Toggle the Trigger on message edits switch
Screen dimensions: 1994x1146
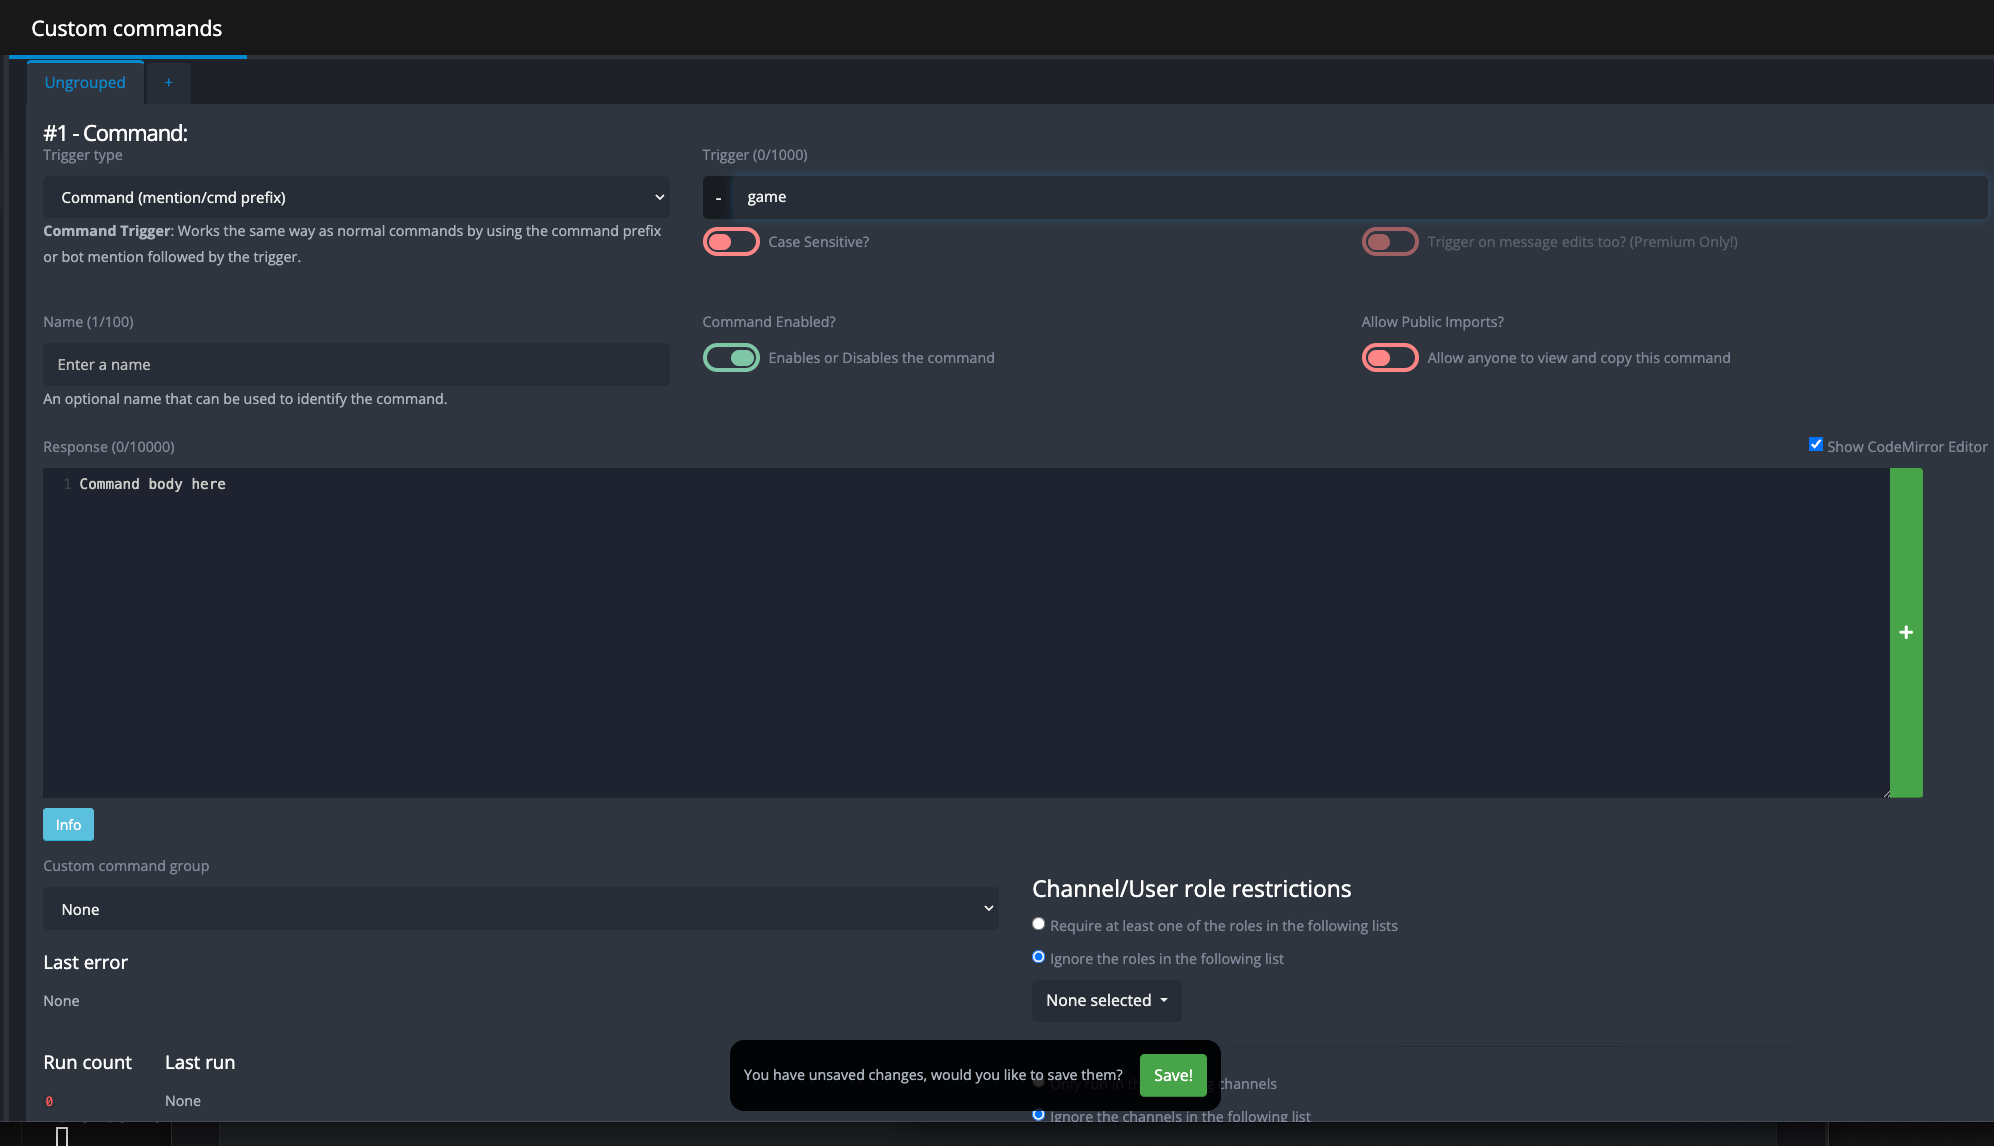(1389, 242)
